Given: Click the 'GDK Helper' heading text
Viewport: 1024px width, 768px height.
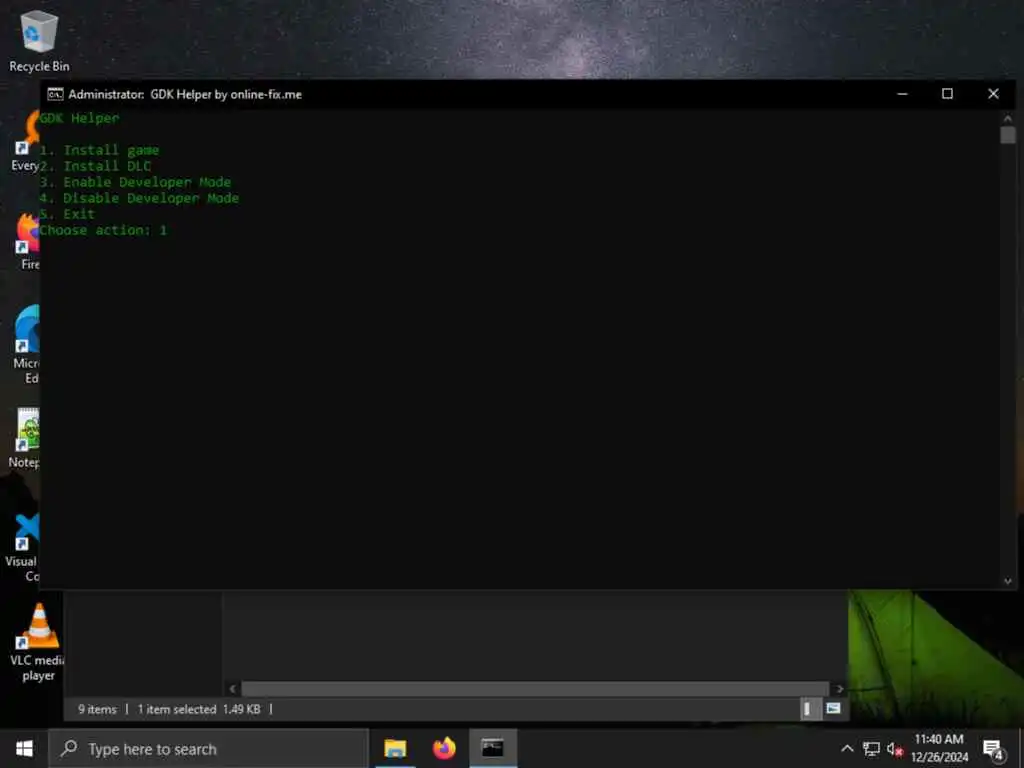Looking at the screenshot, I should click(80, 118).
